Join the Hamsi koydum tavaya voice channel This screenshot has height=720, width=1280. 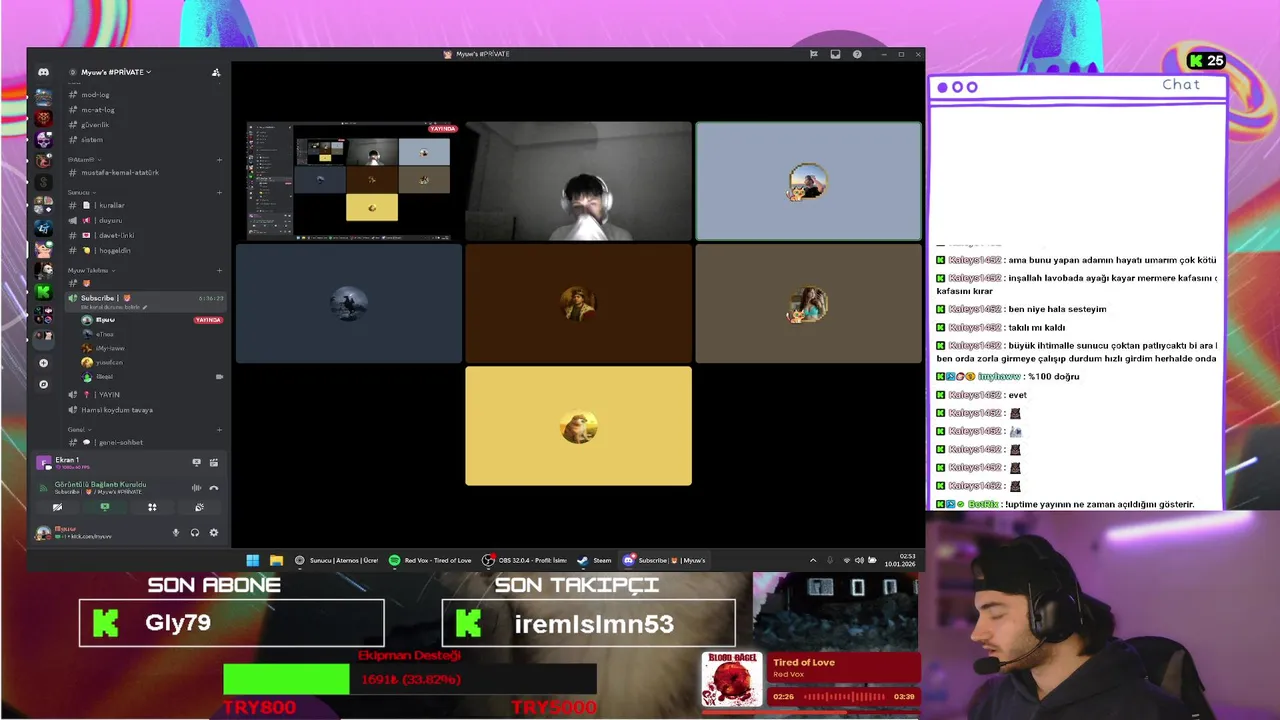pos(145,410)
